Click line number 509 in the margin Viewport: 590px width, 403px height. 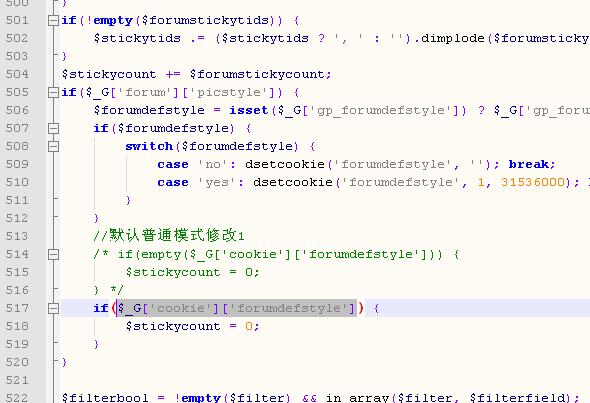click(x=17, y=164)
